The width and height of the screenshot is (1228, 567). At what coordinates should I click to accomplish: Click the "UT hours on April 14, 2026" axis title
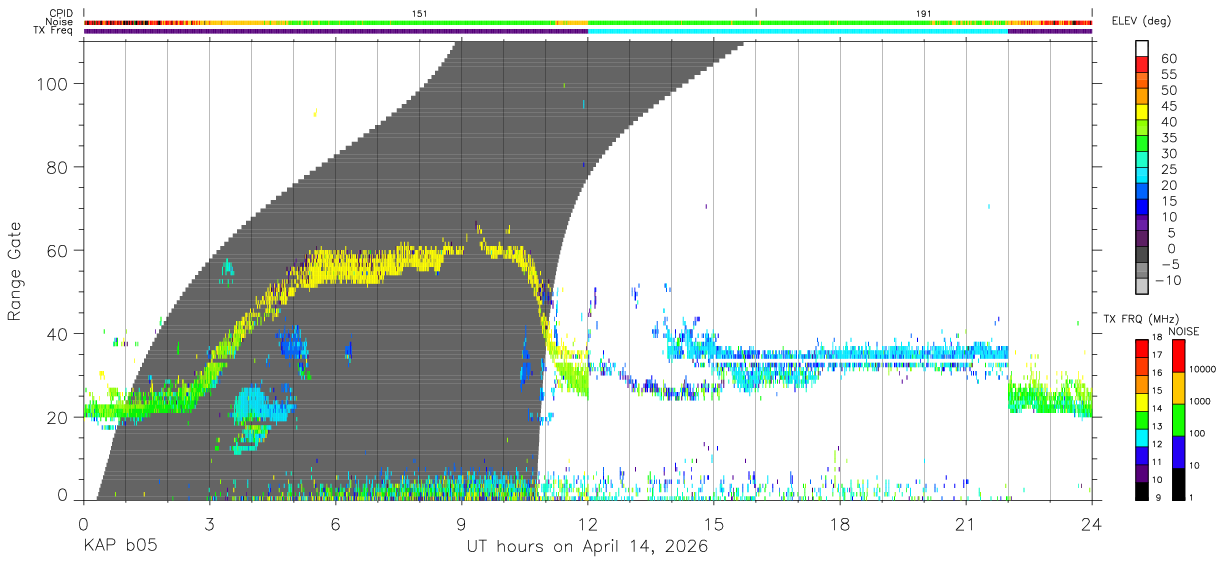587,547
